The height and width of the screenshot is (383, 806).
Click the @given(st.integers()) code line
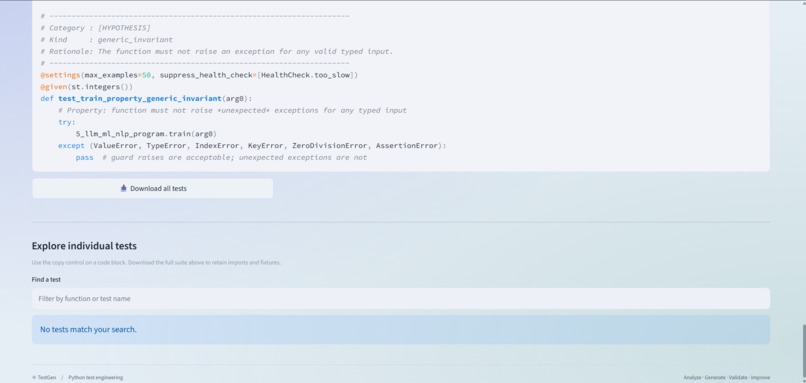[x=86, y=87]
